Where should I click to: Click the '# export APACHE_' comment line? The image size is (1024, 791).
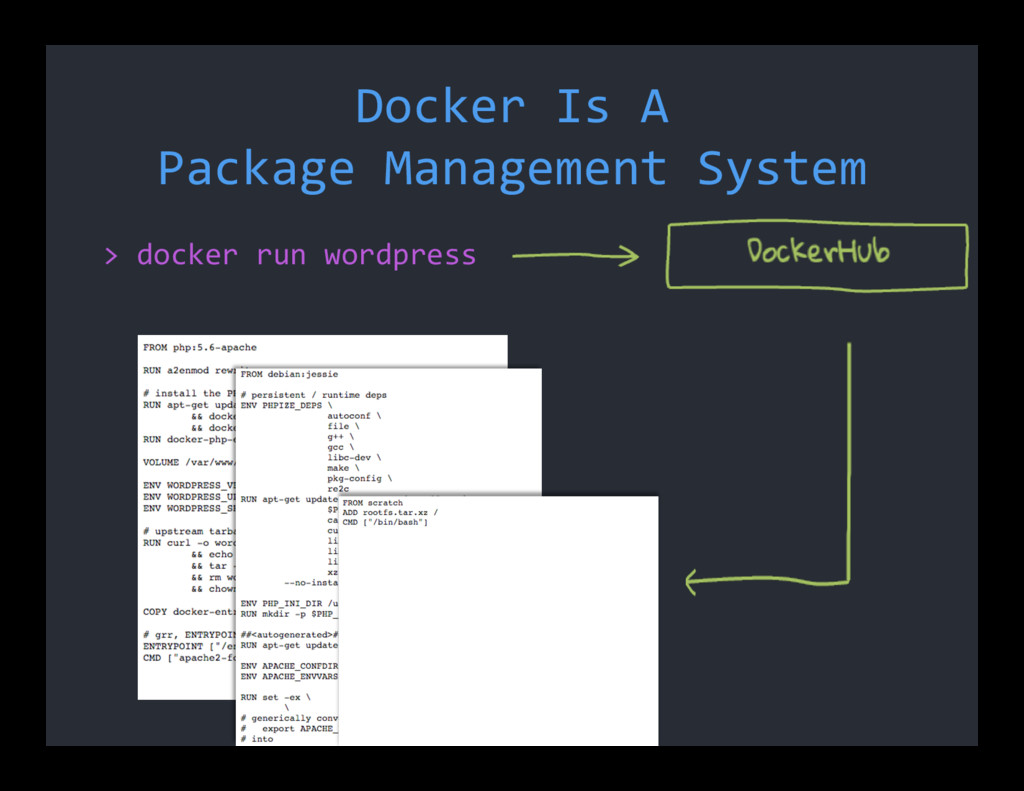[289, 729]
